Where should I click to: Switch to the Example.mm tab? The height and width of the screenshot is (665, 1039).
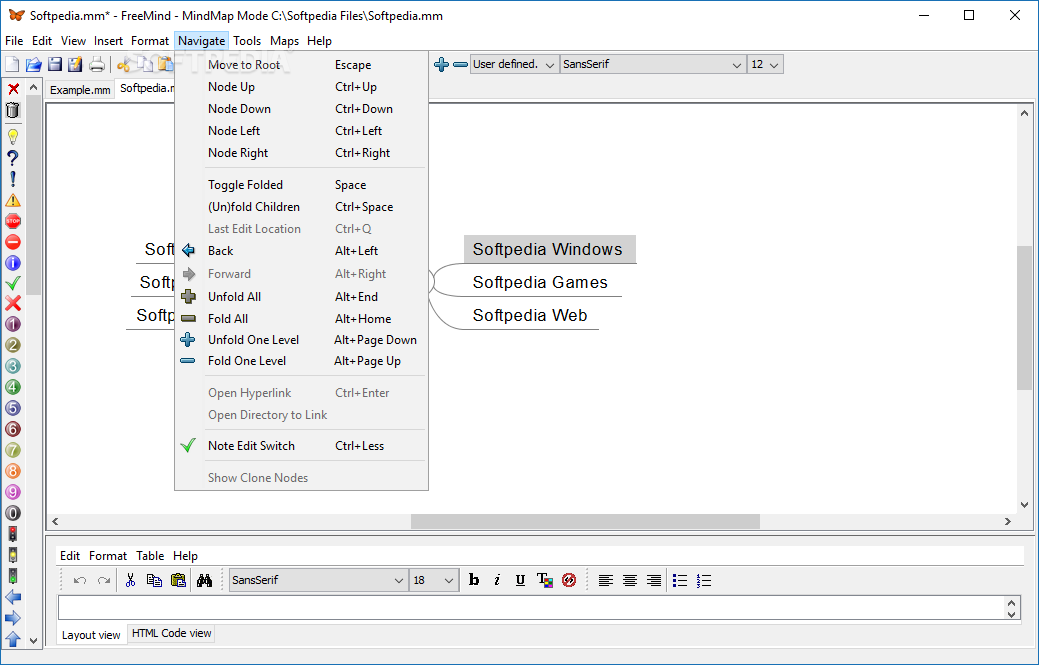pos(80,90)
